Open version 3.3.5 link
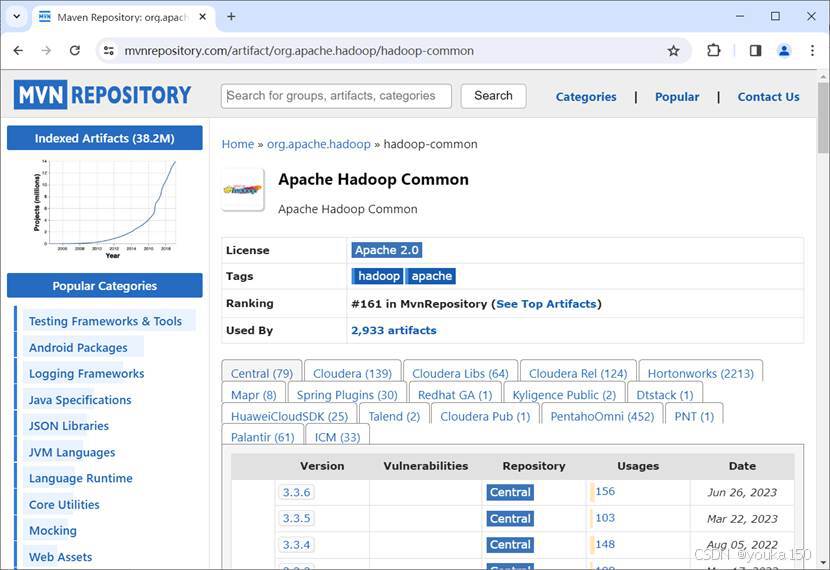Image resolution: width=830 pixels, height=570 pixels. click(296, 518)
